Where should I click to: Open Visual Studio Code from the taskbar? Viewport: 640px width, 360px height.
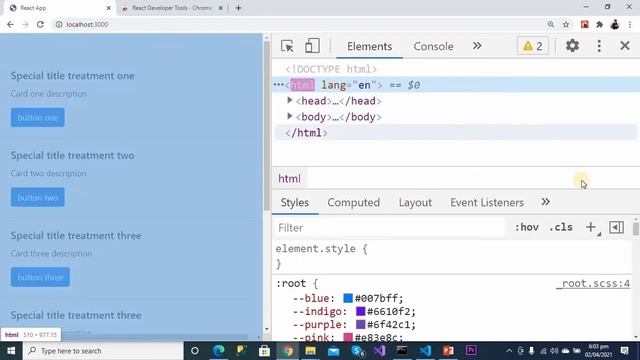coord(425,351)
